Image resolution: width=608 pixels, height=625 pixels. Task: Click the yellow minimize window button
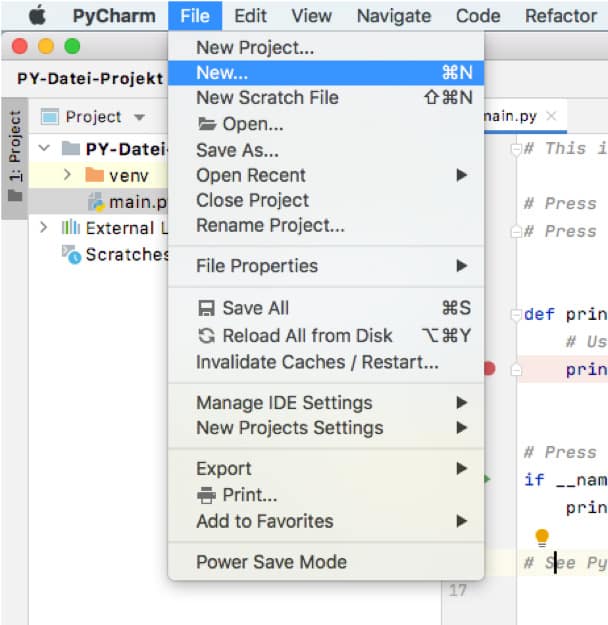[x=46, y=46]
